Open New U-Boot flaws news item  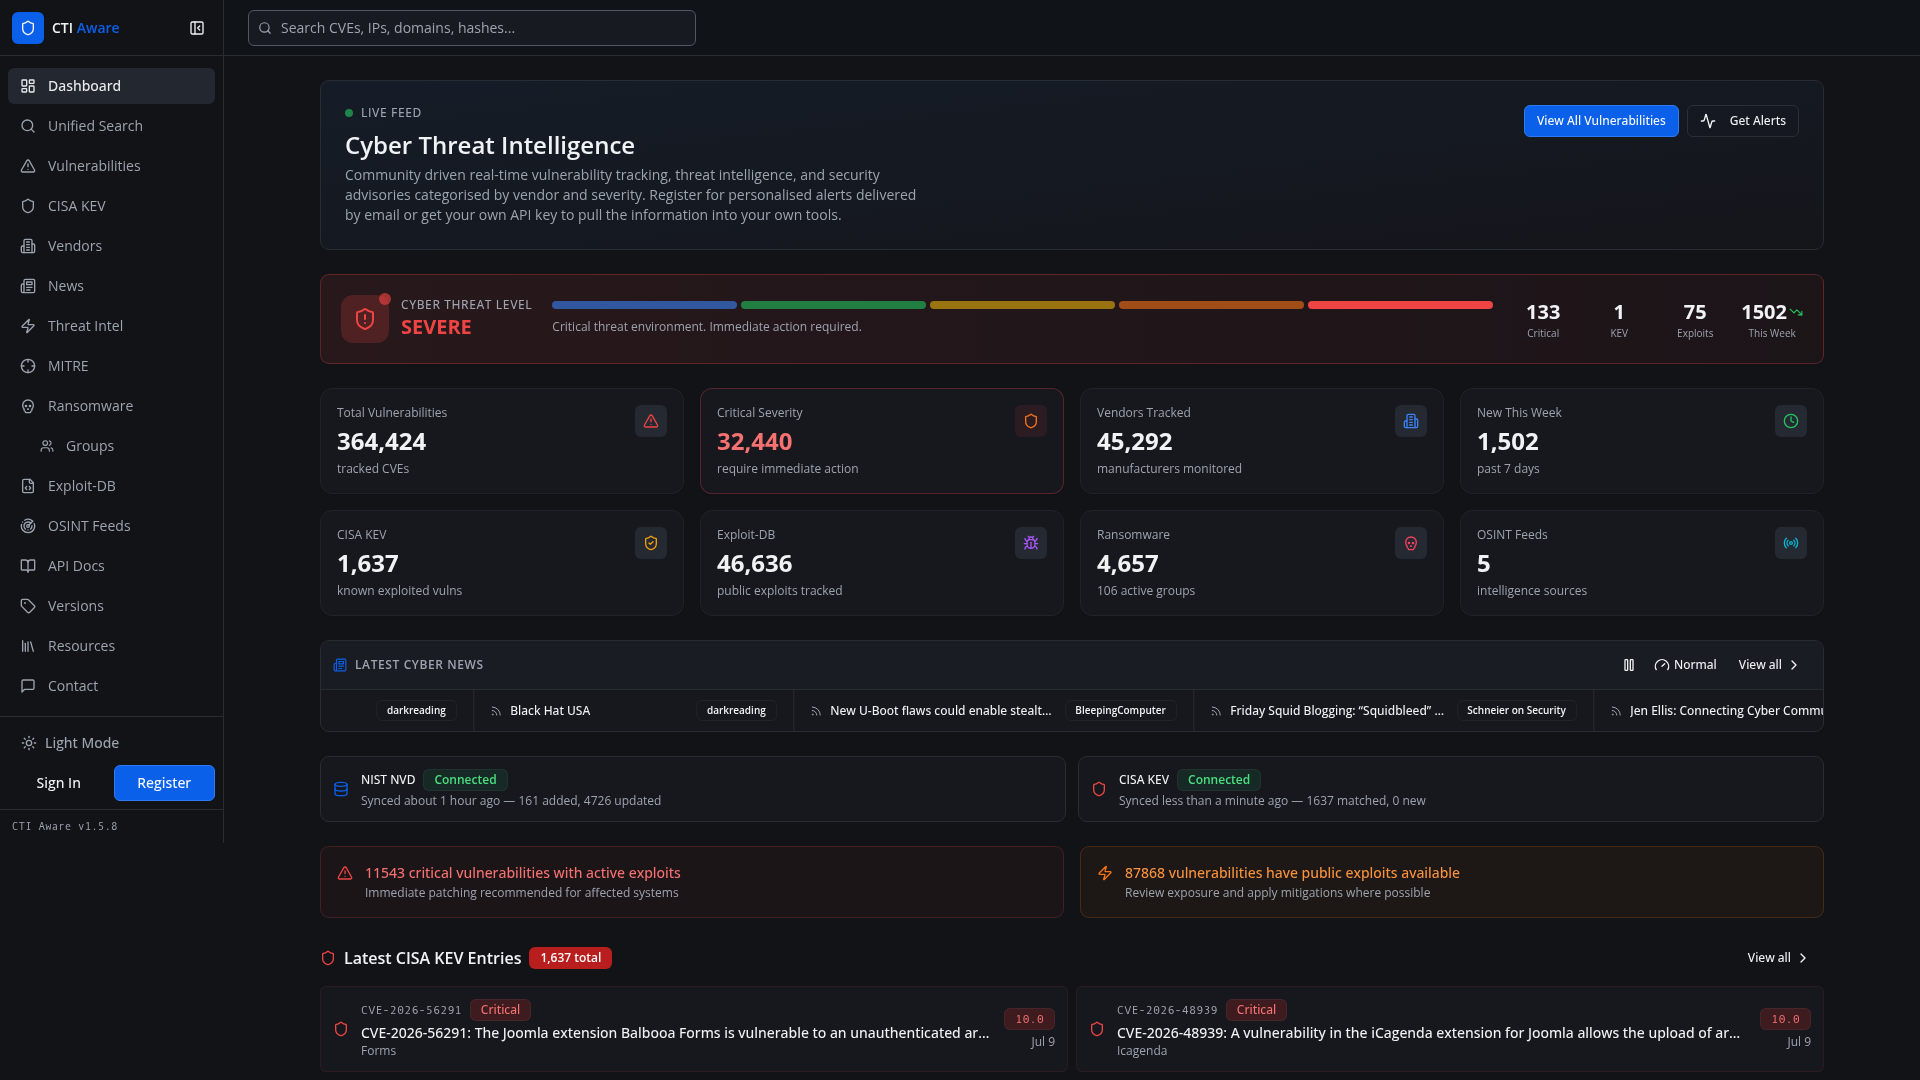coord(994,711)
